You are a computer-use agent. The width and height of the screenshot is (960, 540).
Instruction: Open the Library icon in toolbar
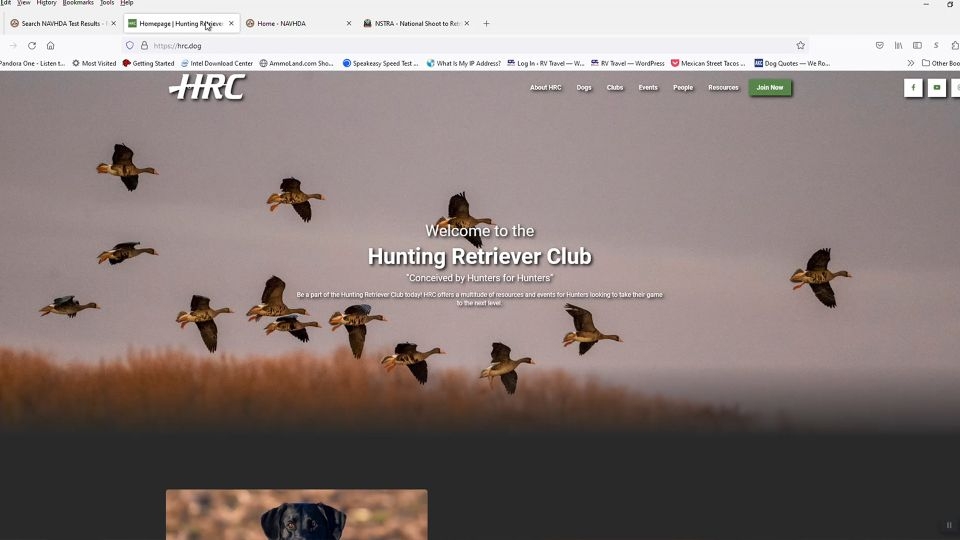(898, 45)
